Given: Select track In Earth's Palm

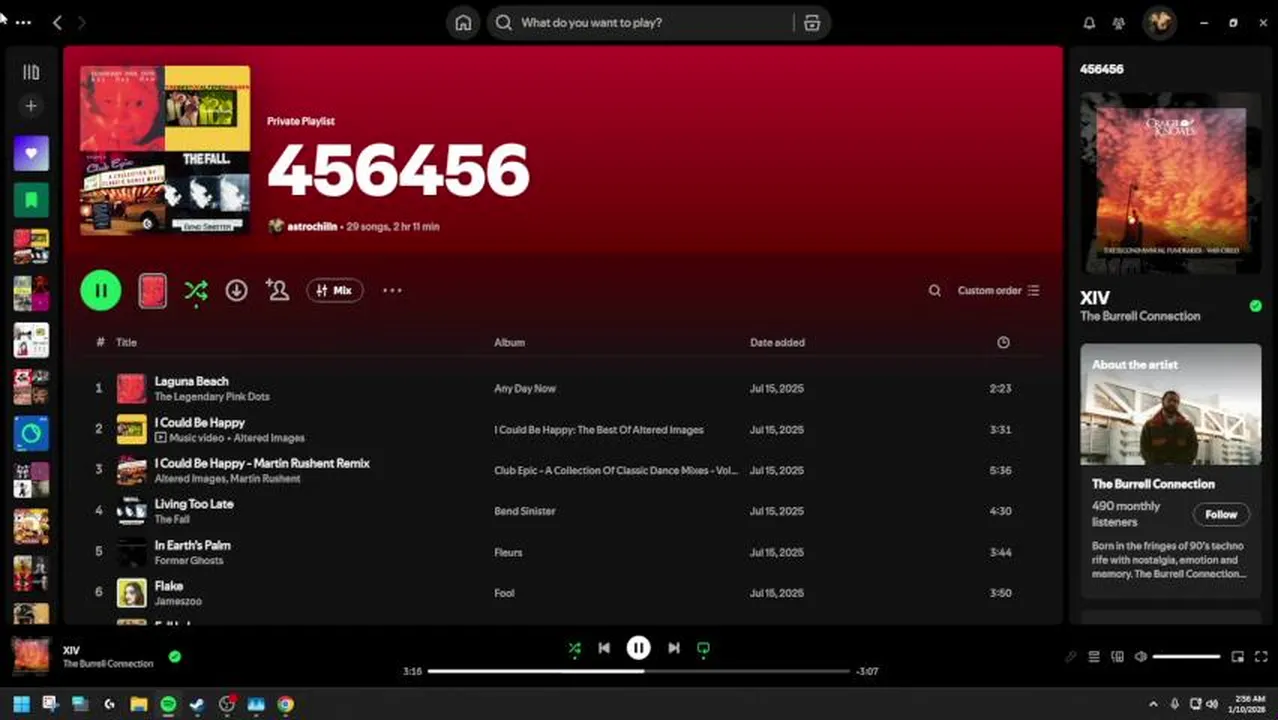Looking at the screenshot, I should pyautogui.click(x=192, y=545).
